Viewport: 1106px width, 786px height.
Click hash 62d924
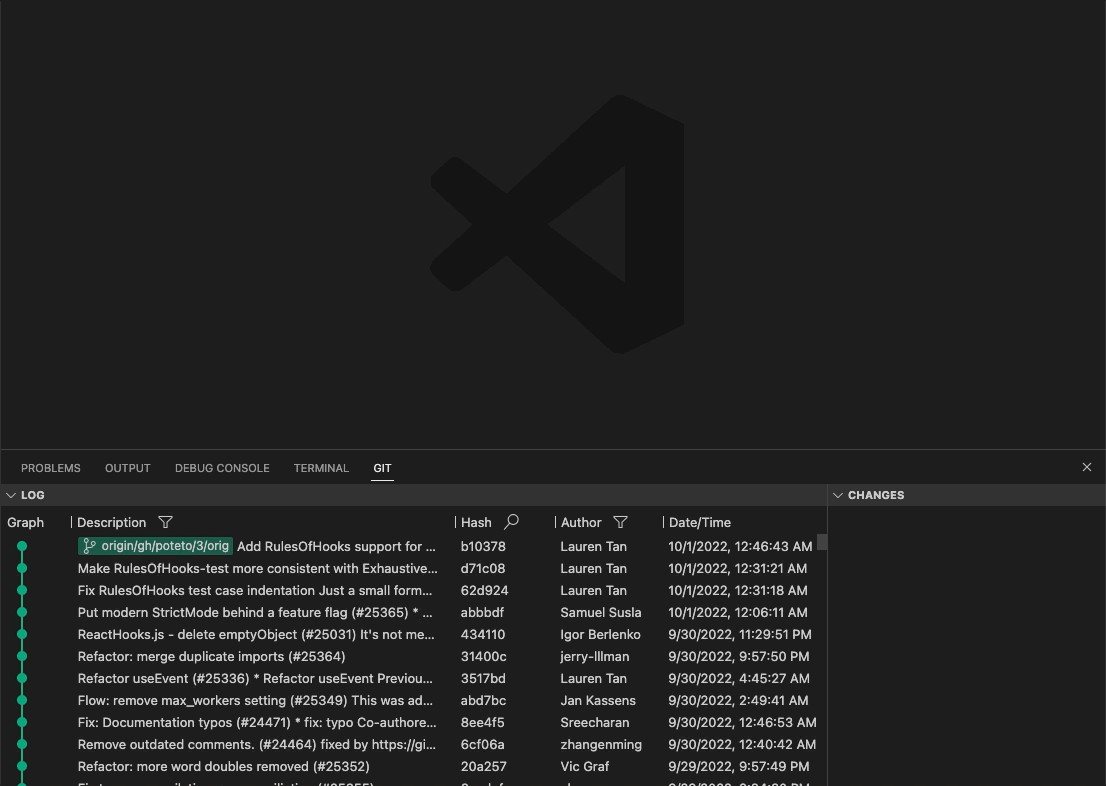[485, 590]
